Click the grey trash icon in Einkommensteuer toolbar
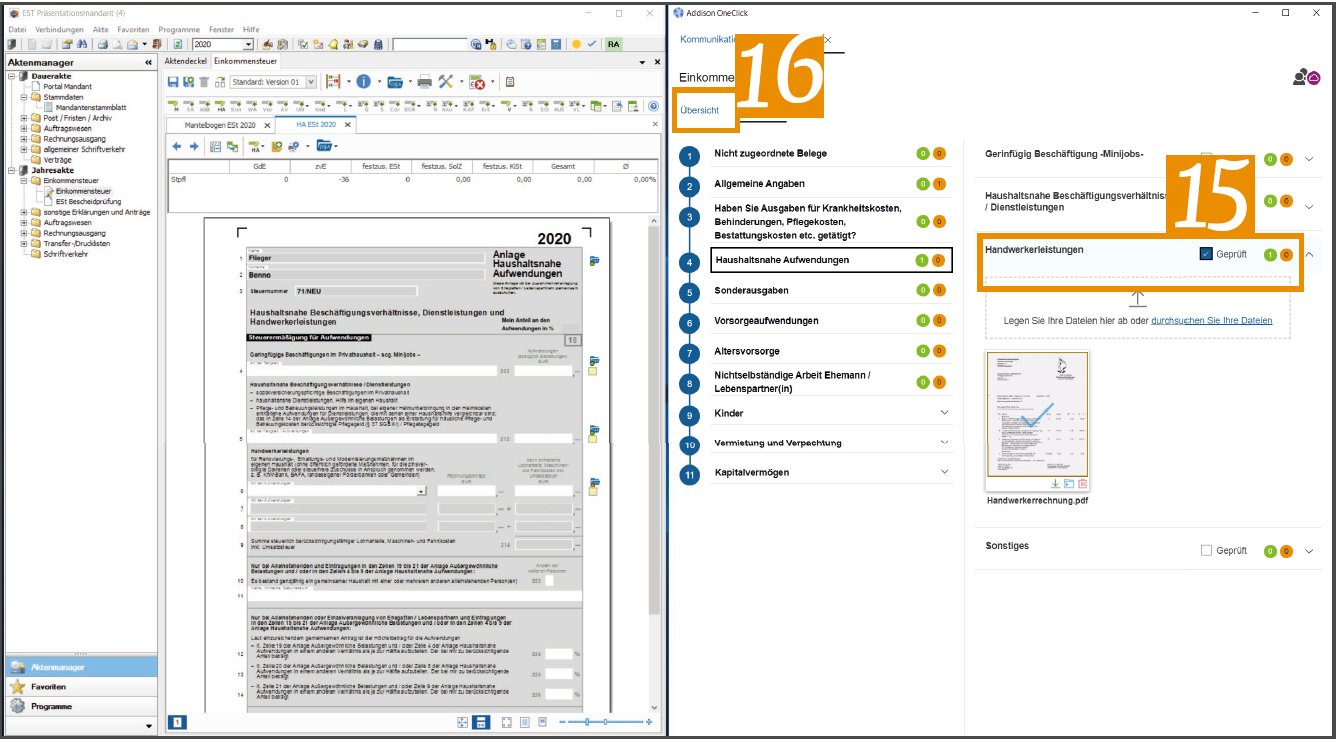The height and width of the screenshot is (743, 1339). pyautogui.click(x=204, y=82)
